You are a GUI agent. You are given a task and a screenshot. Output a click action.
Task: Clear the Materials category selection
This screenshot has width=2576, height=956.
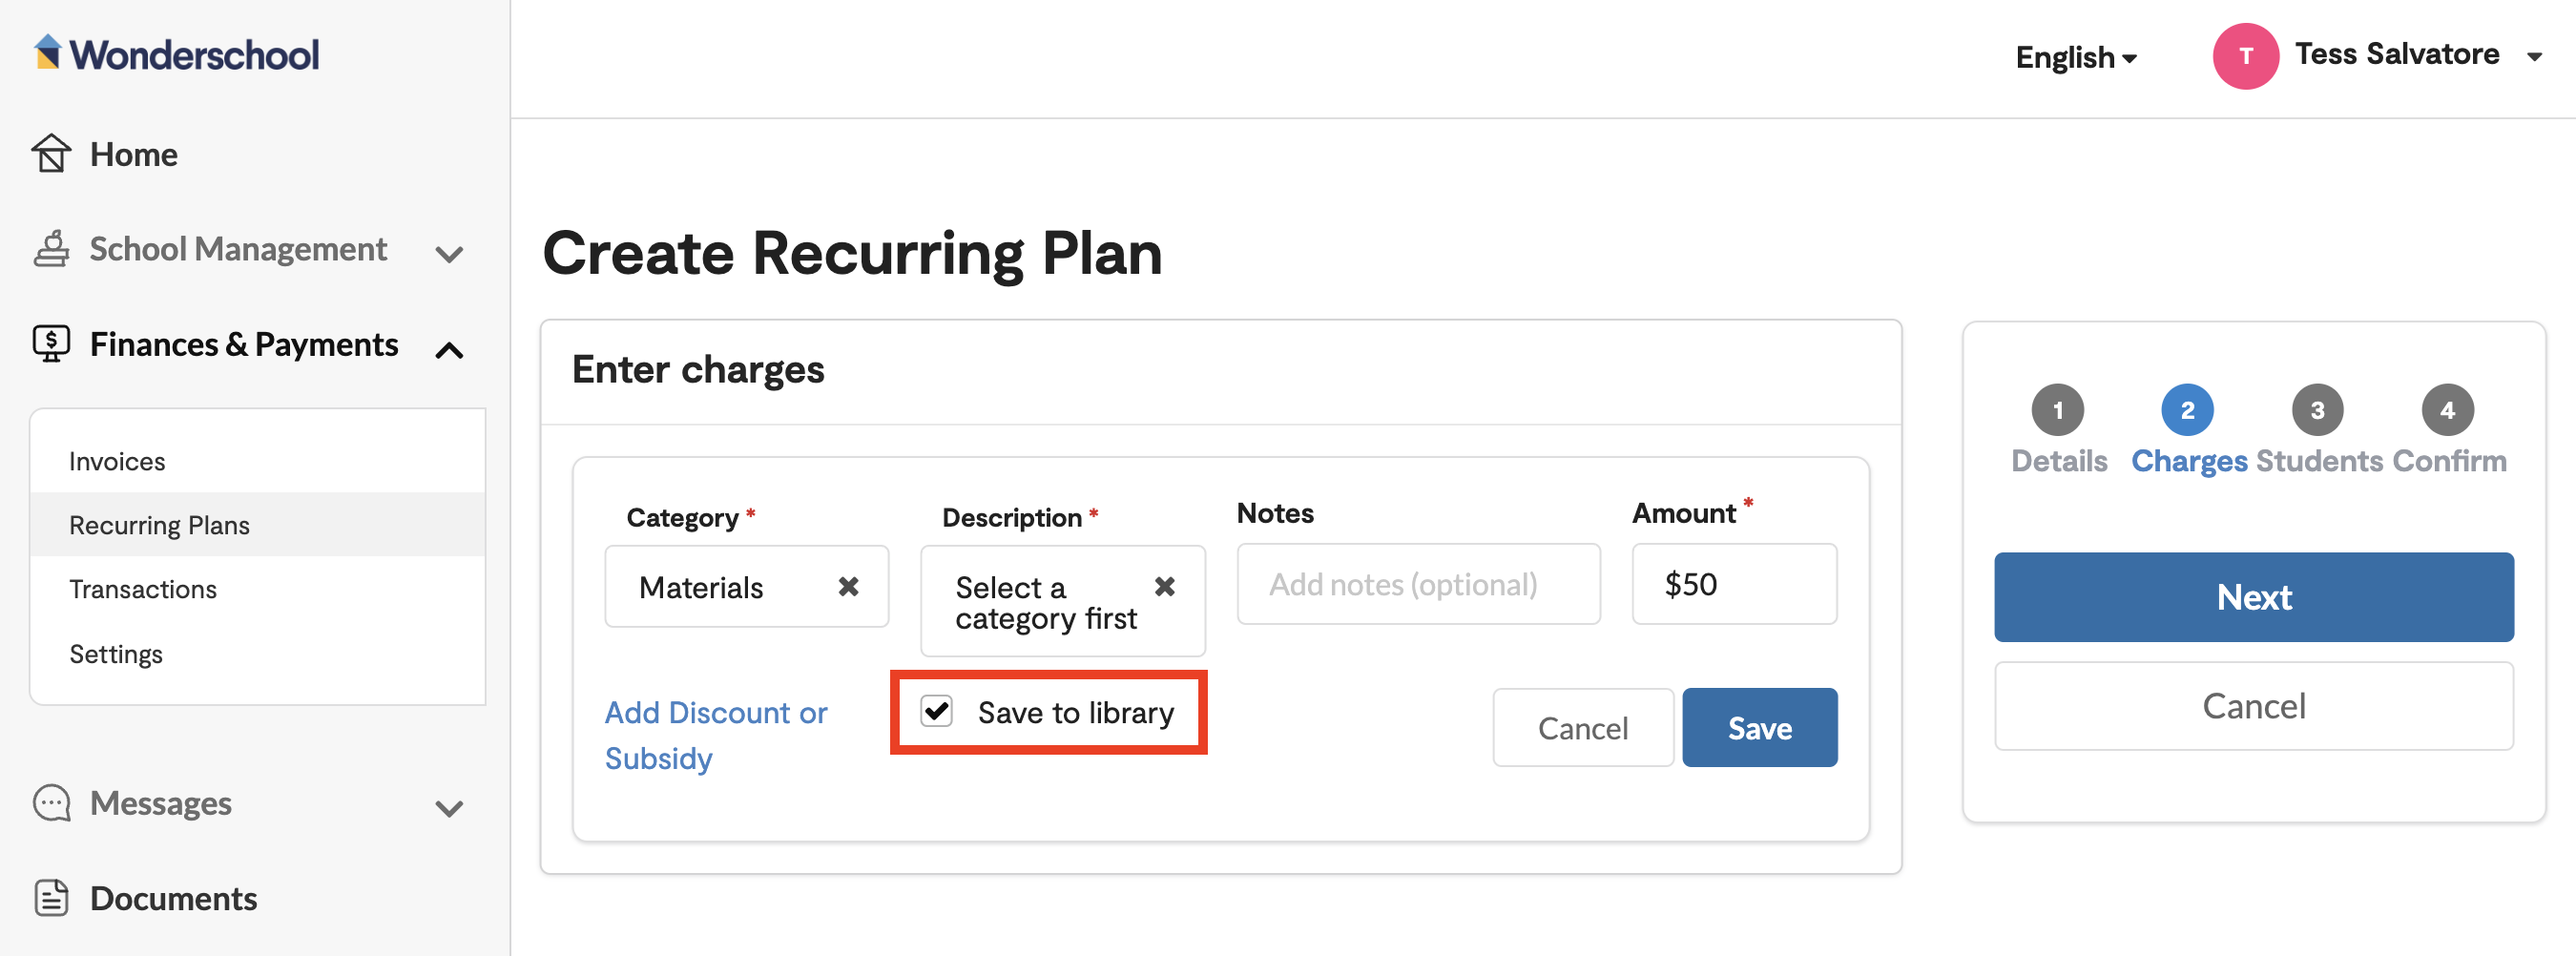tap(849, 587)
